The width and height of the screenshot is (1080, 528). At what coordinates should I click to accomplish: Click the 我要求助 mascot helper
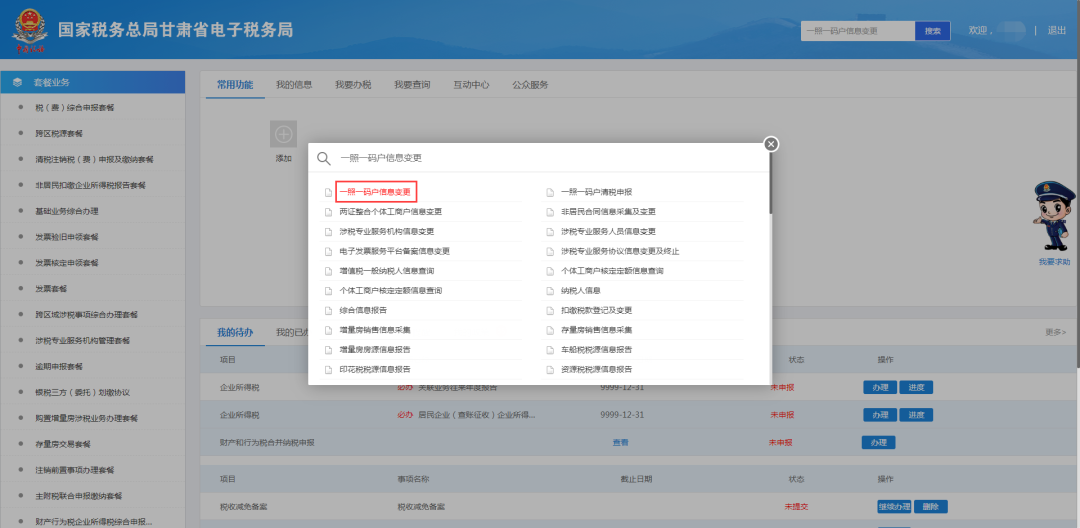(x=1055, y=222)
